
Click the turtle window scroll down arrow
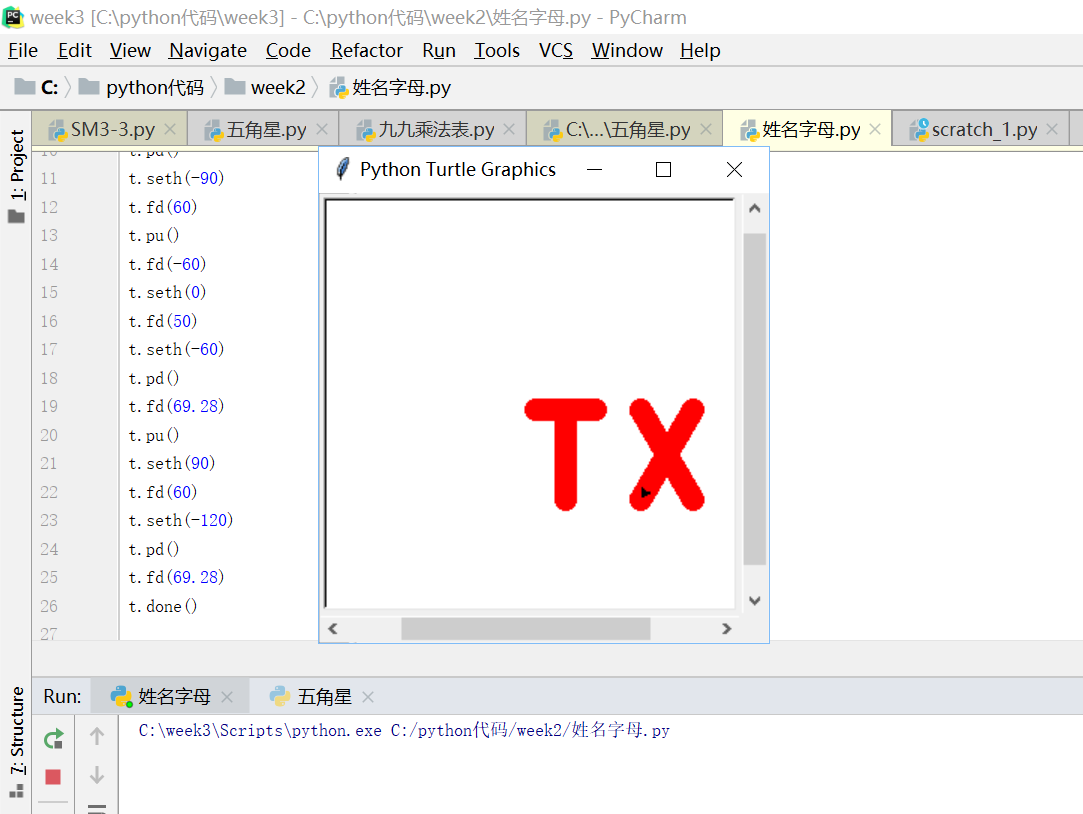tap(755, 601)
